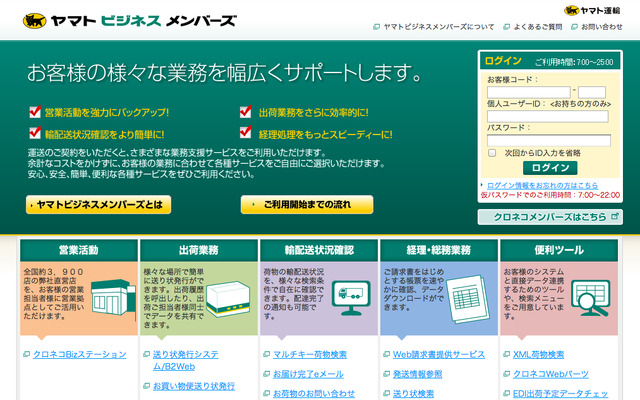Click the magnifier monitor icon in 便利ツール
This screenshot has height=400, width=640.
pos(590,298)
